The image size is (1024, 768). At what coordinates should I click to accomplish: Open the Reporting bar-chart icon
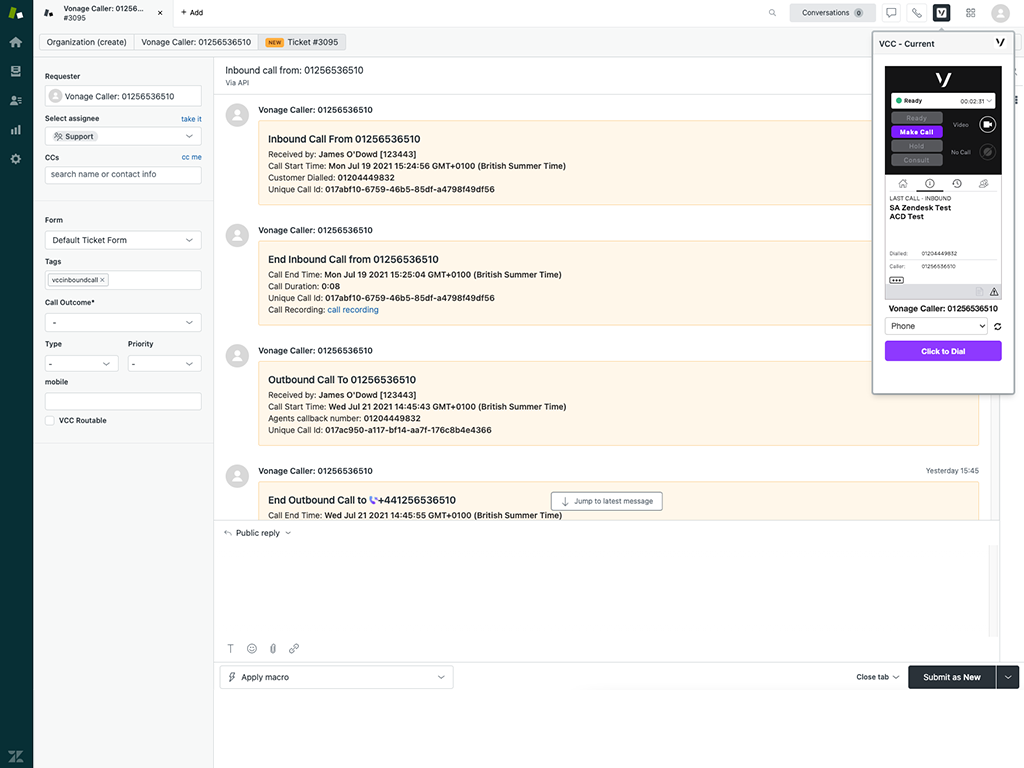pos(16,130)
